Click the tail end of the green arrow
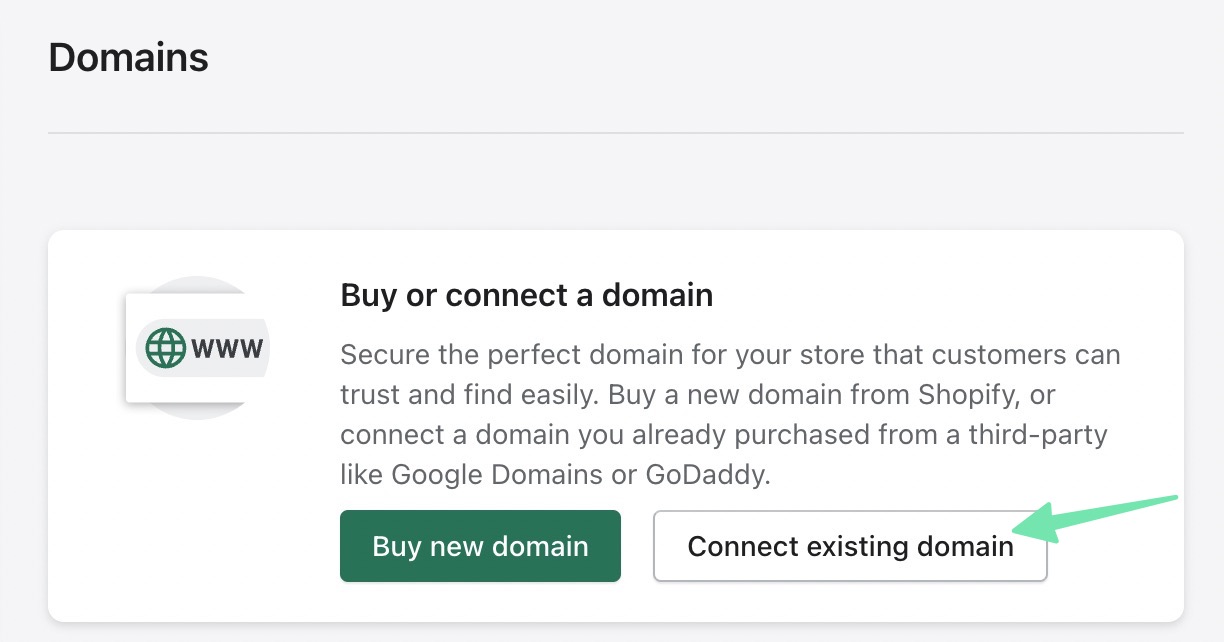 click(x=1176, y=497)
